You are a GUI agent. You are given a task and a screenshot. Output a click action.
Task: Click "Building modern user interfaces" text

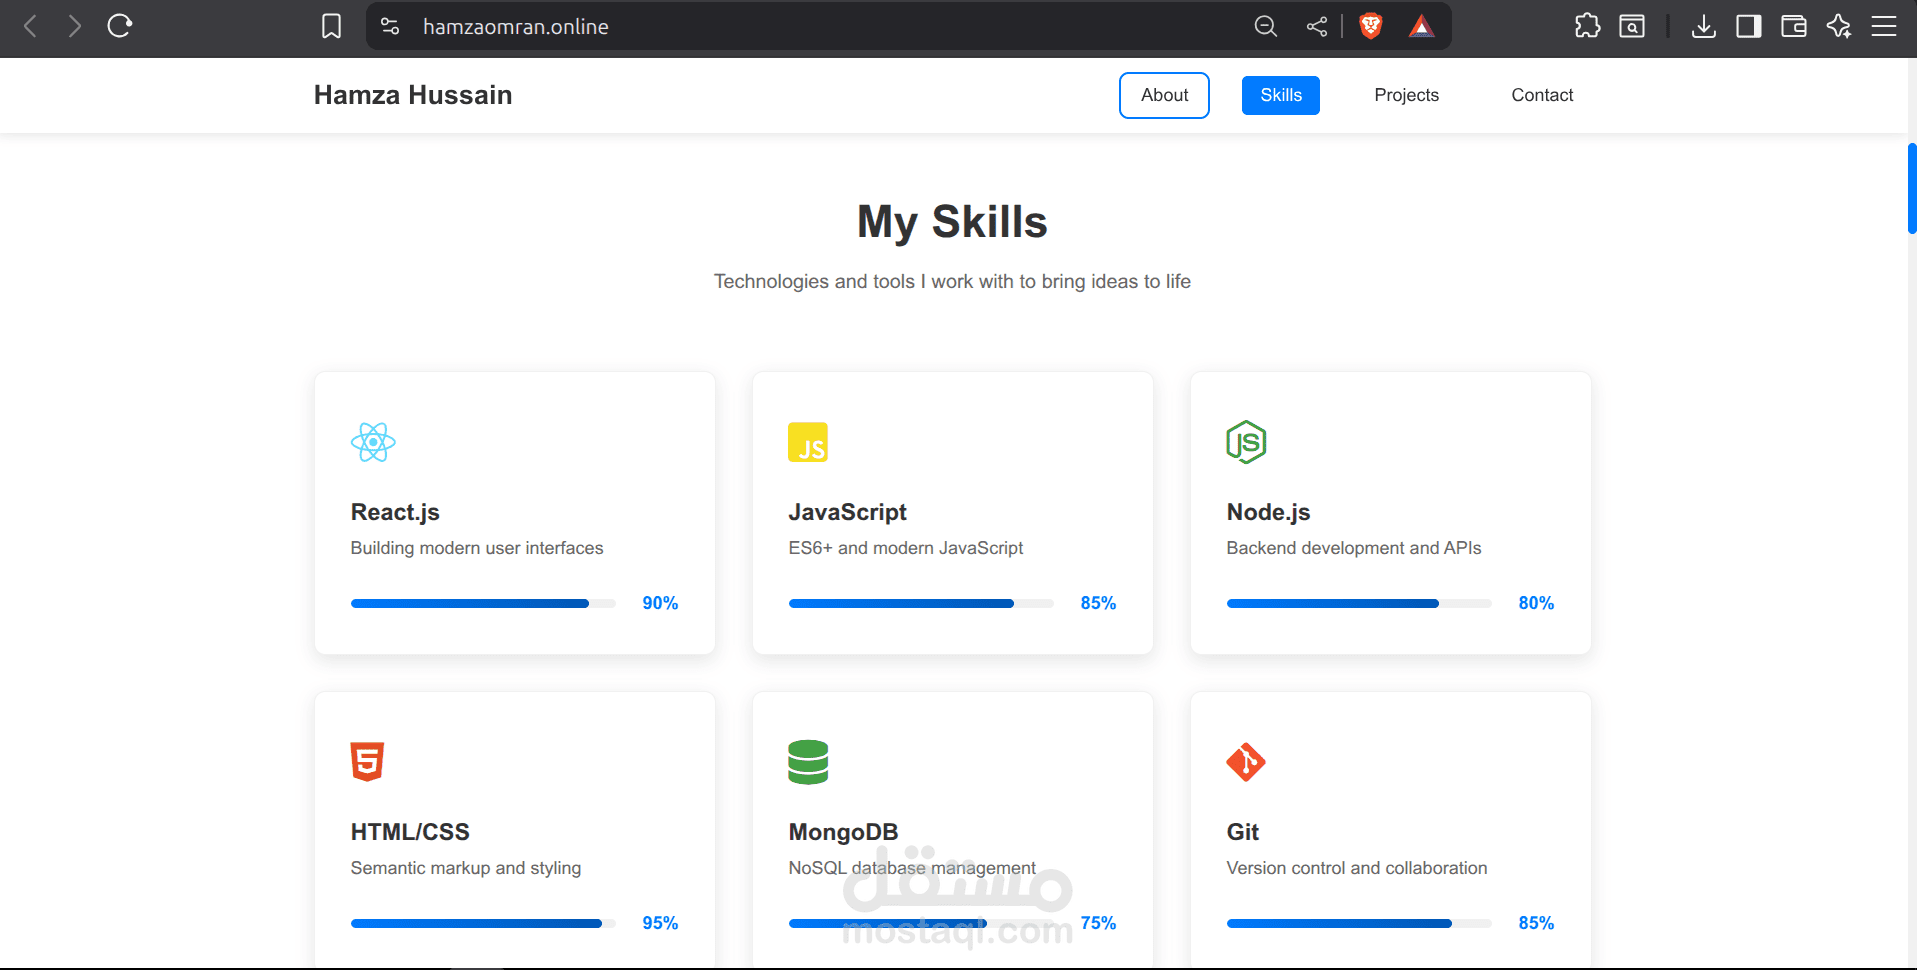pos(477,548)
